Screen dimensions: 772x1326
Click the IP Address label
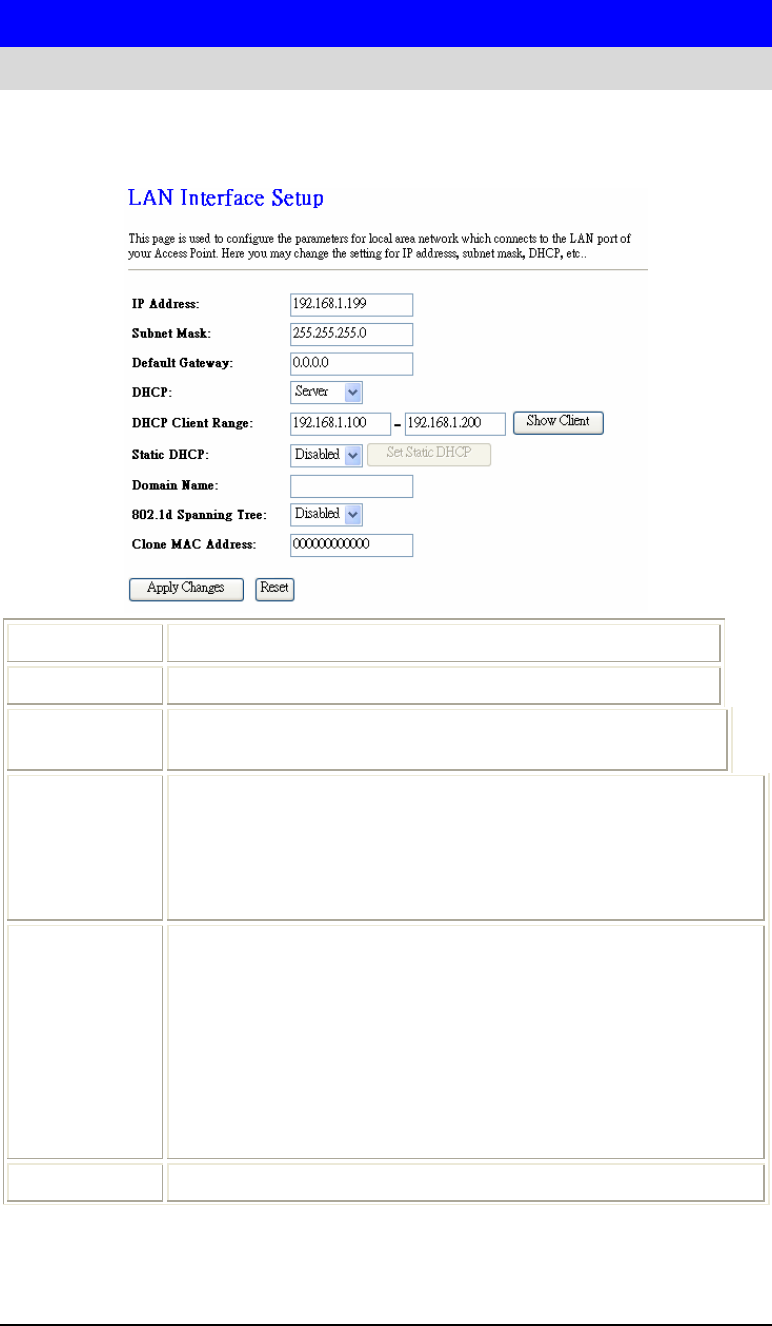(166, 304)
